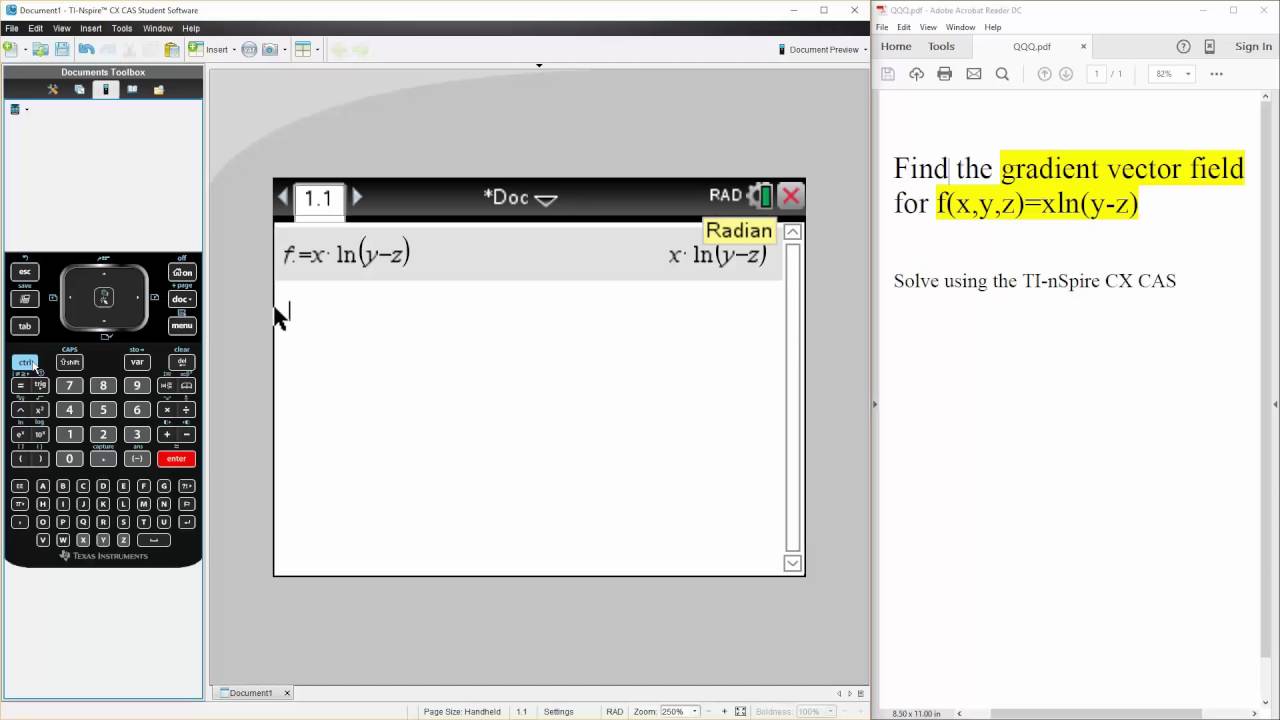This screenshot has width=1280, height=720.
Task: Open the Utilities book icon in Documents Toolbox
Action: click(132, 89)
